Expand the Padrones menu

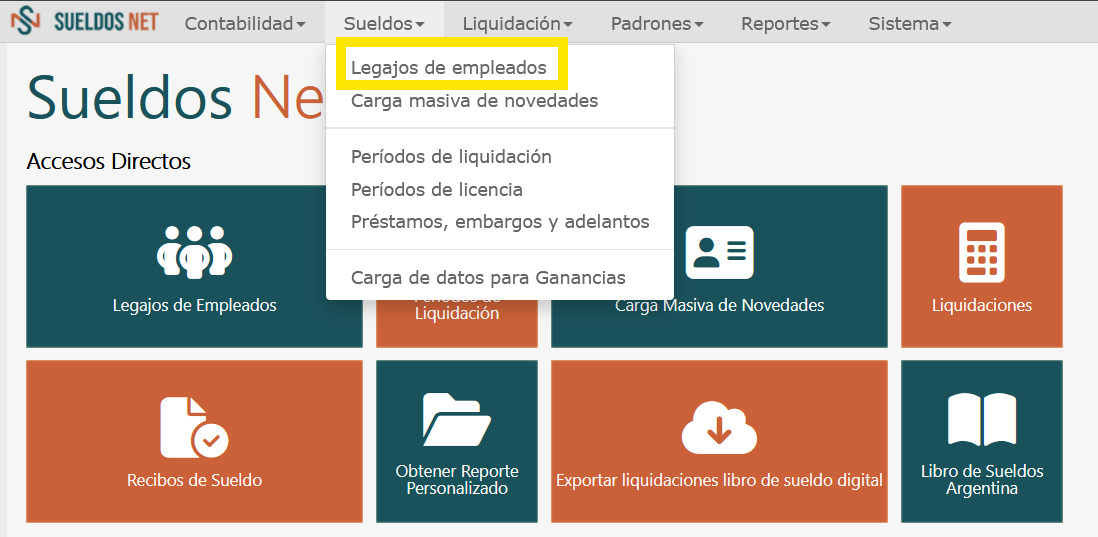(x=657, y=24)
